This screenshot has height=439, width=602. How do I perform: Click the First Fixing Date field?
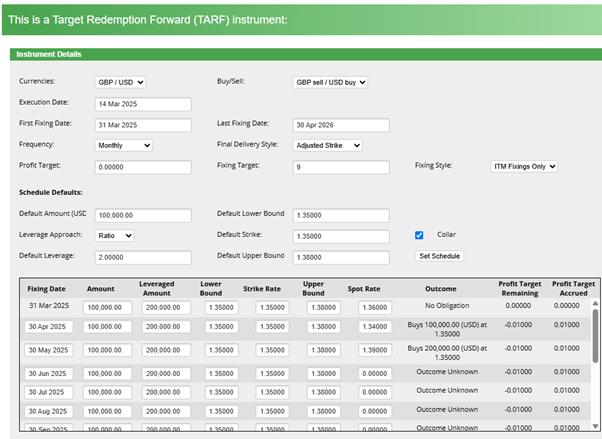point(142,124)
